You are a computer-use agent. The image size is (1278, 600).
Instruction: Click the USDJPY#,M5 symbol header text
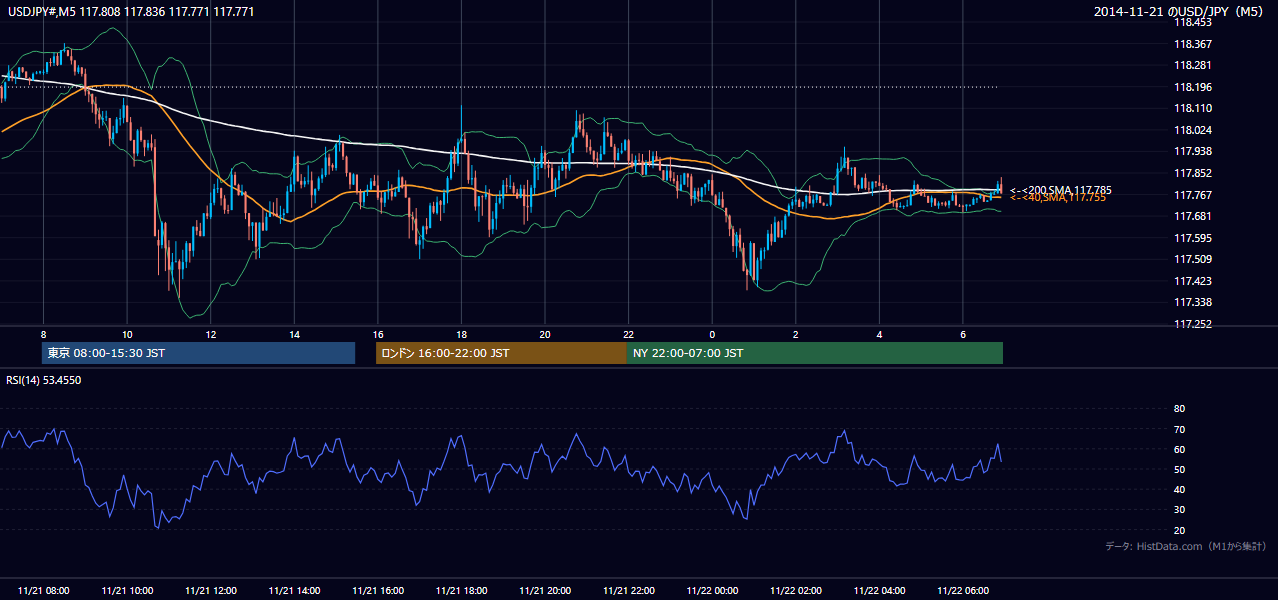tap(131, 12)
